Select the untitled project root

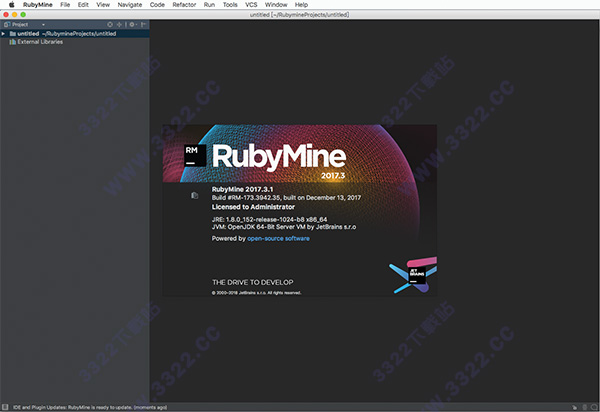pos(75,34)
